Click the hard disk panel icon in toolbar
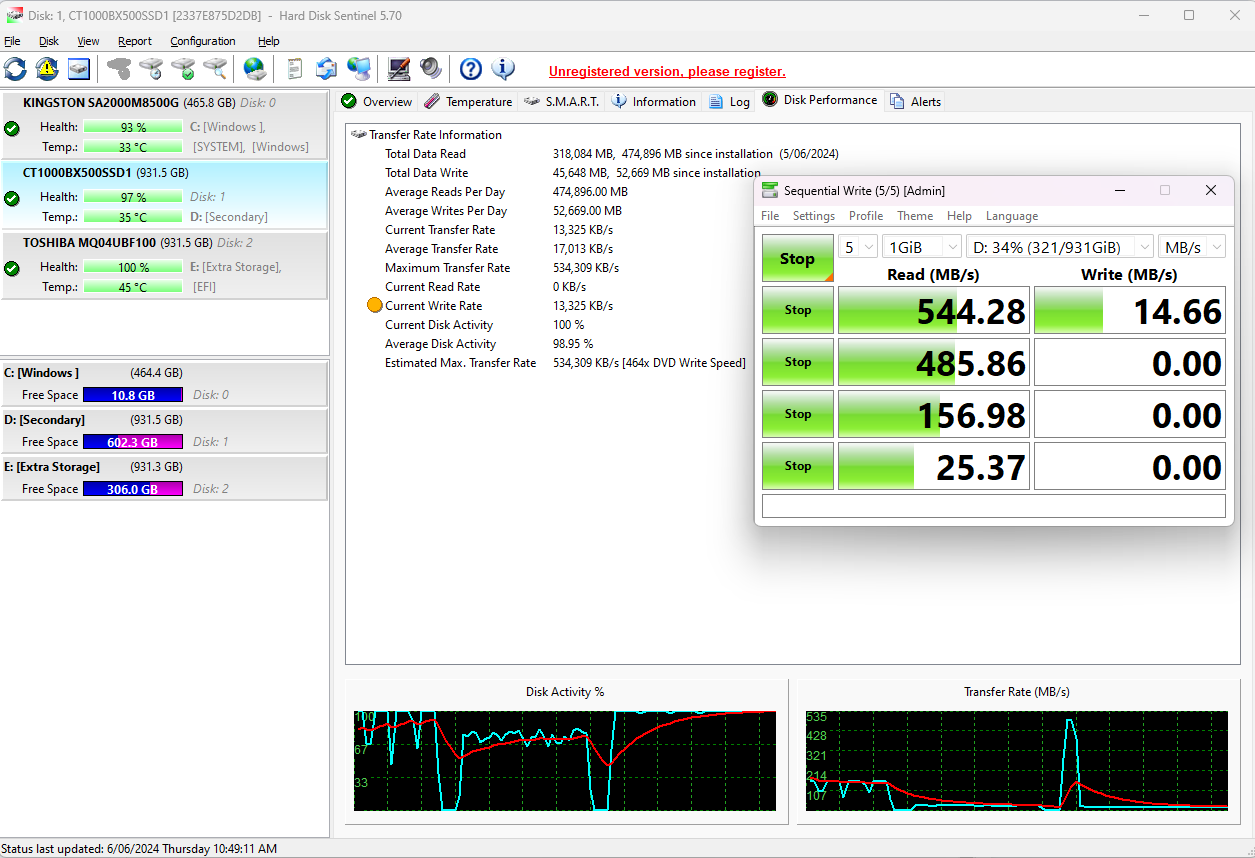The height and width of the screenshot is (858, 1255). coord(79,69)
